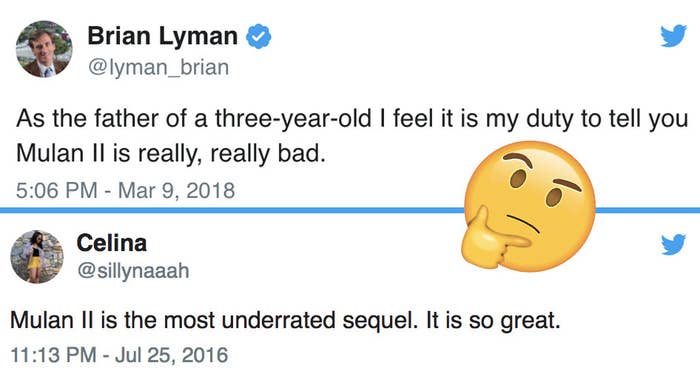The image size is (700, 377).
Task: Open the 11:13 PM - Jul 25, 2016 timestamp
Action: pos(119,355)
